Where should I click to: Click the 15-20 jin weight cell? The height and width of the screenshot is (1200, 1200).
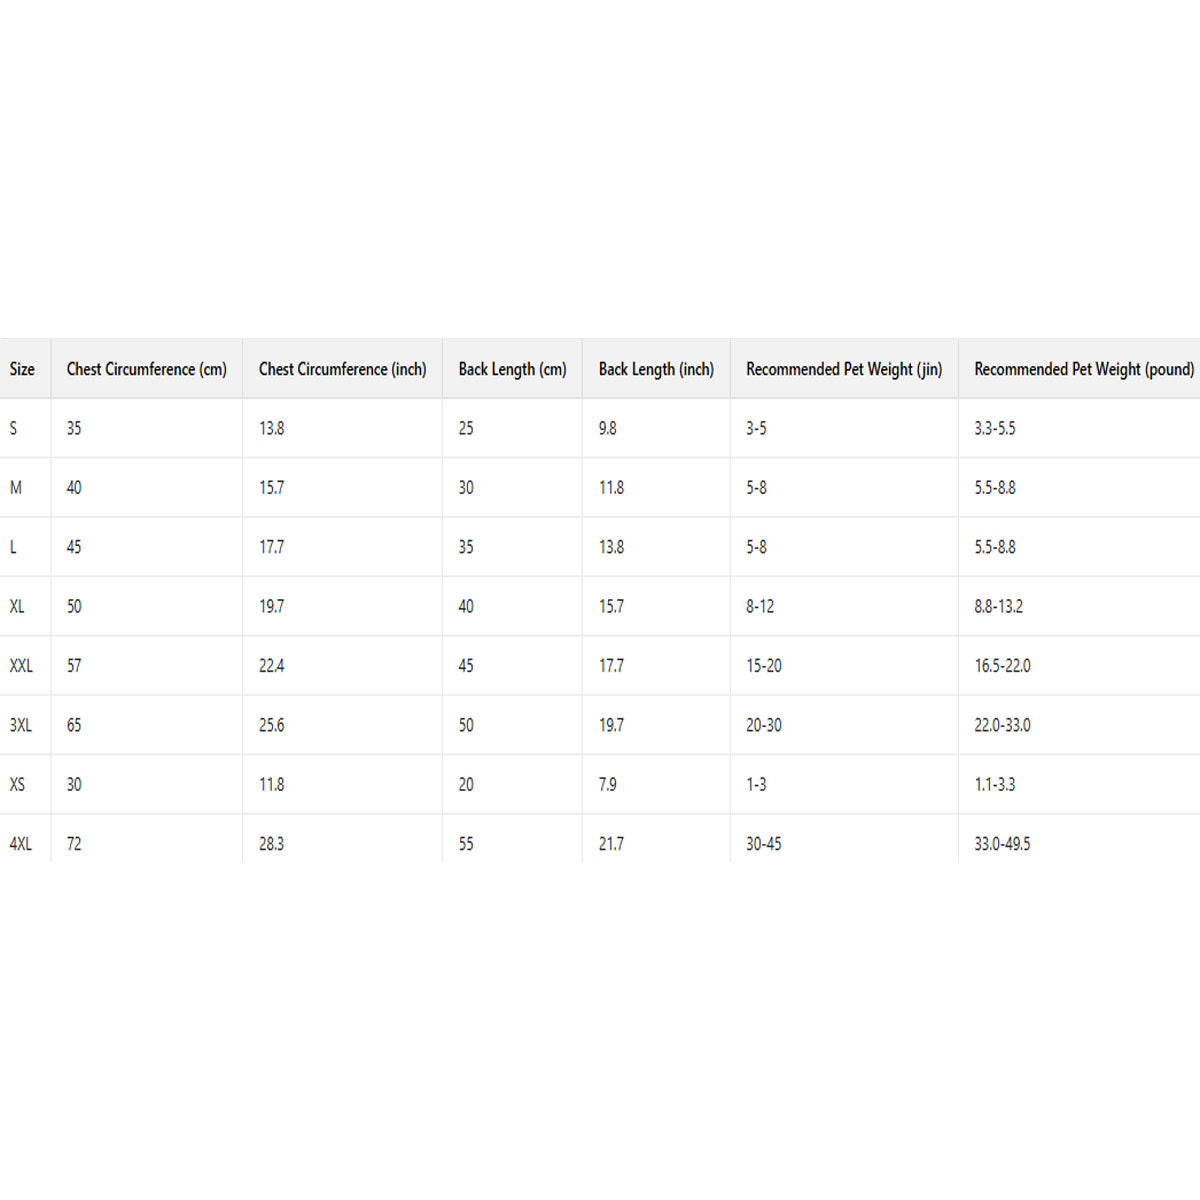pos(764,666)
